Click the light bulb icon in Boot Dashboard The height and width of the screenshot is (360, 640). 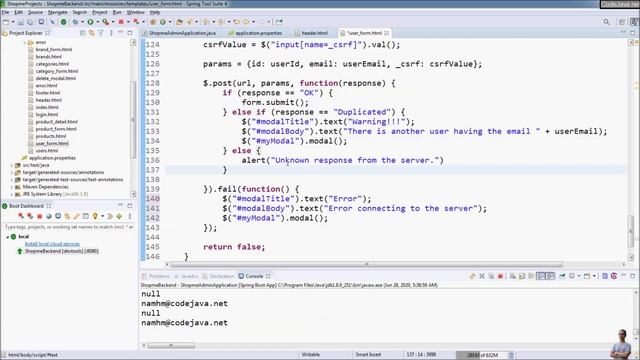[x=95, y=216]
